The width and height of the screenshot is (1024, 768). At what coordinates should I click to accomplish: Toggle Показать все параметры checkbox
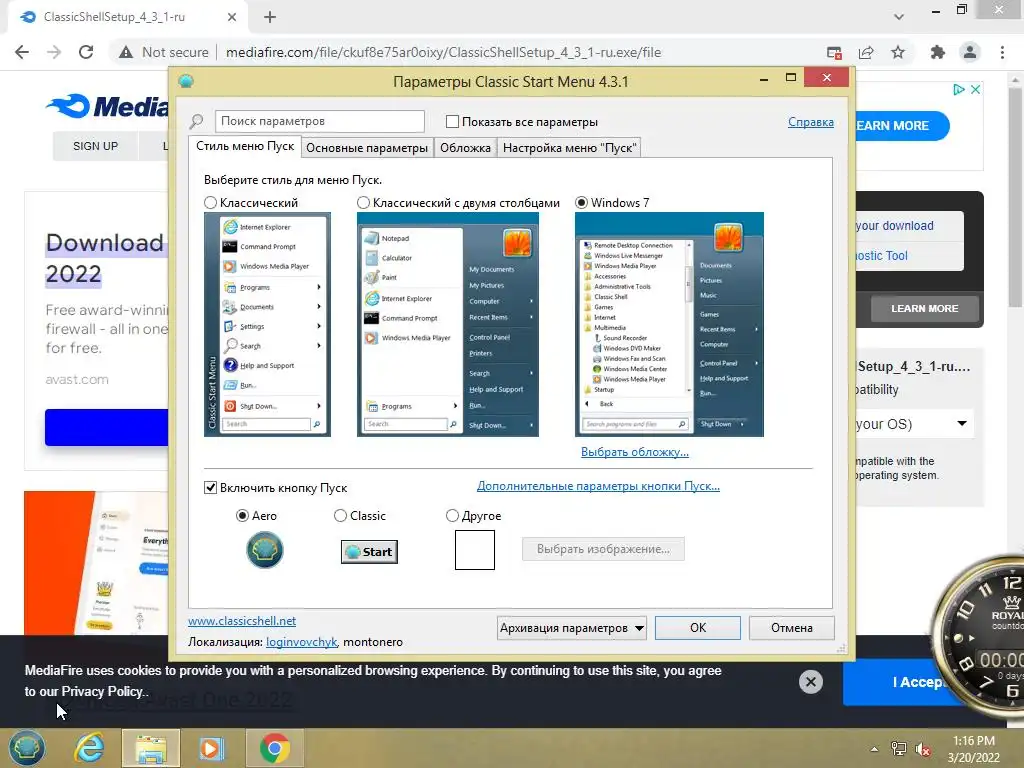[452, 121]
